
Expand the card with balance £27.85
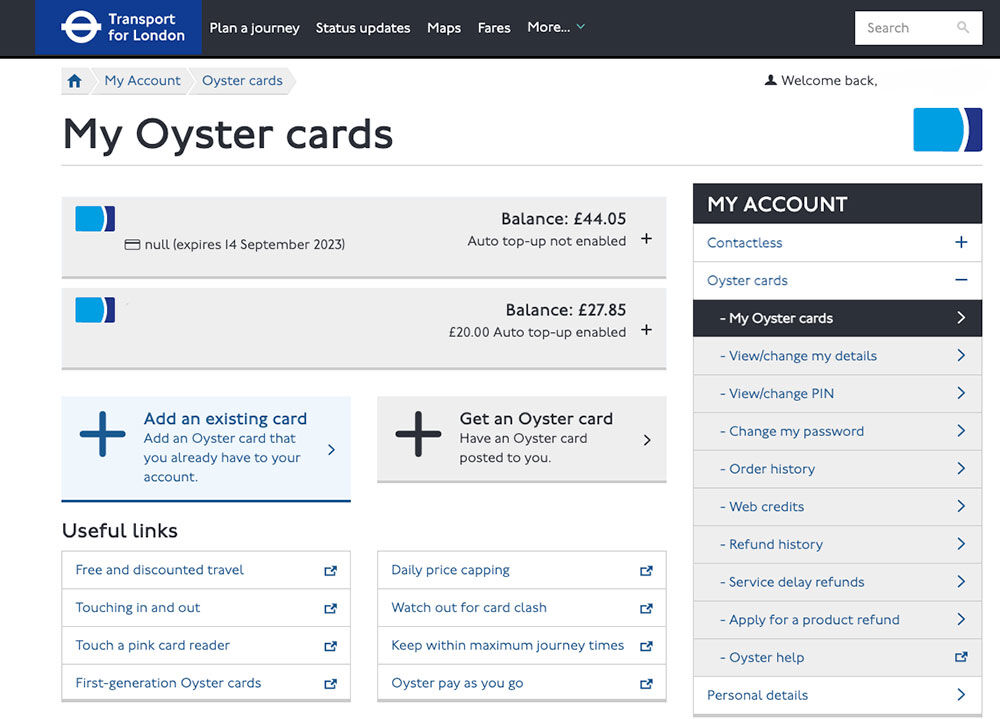[x=646, y=329]
